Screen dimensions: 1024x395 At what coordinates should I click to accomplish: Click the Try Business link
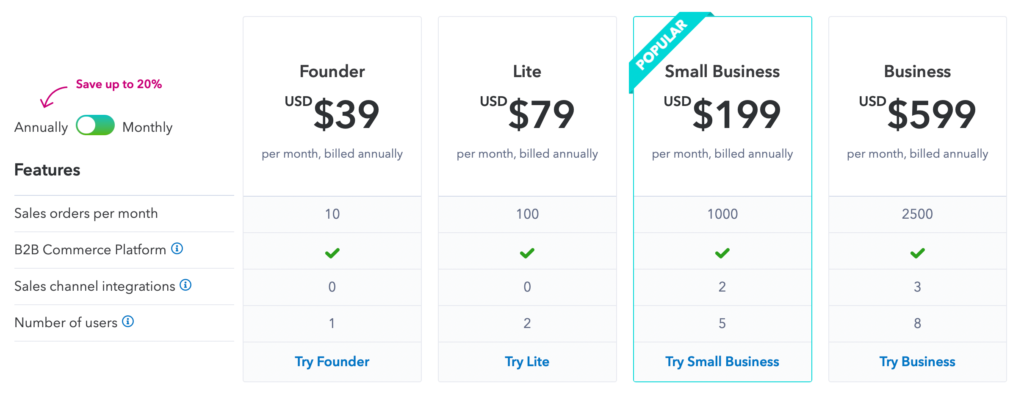pyautogui.click(x=918, y=362)
